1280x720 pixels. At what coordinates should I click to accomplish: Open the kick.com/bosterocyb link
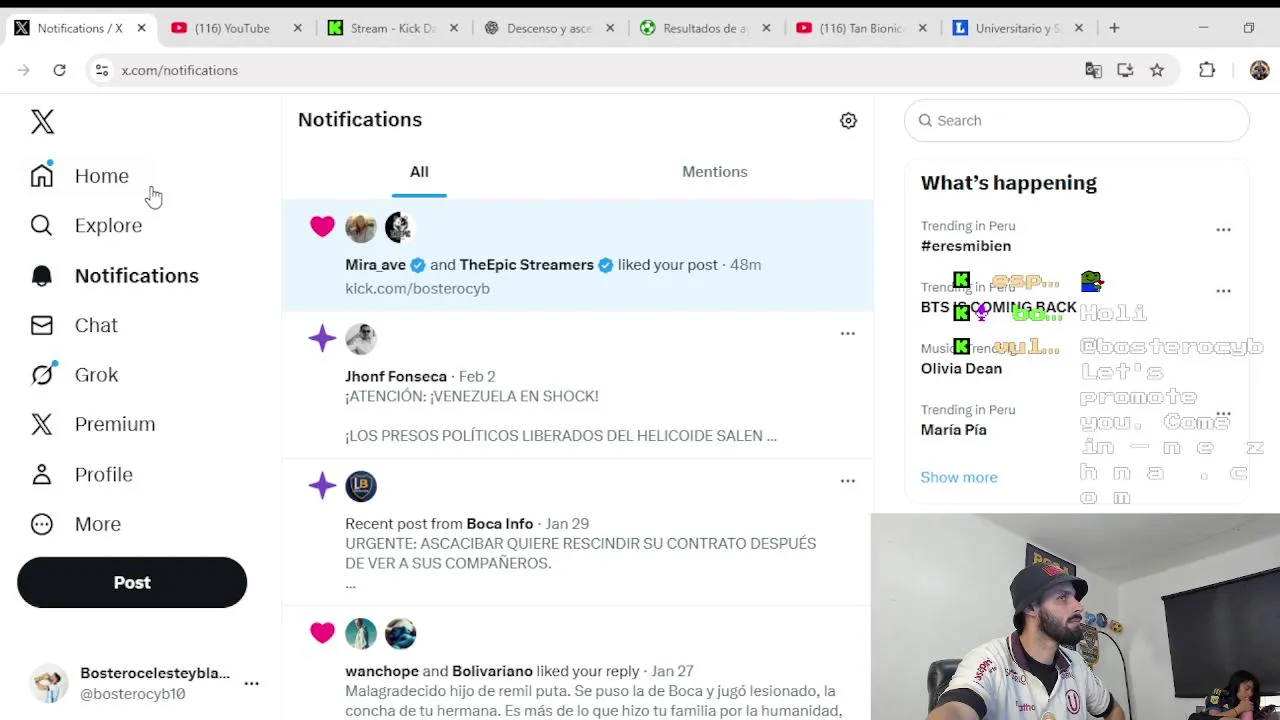point(417,288)
